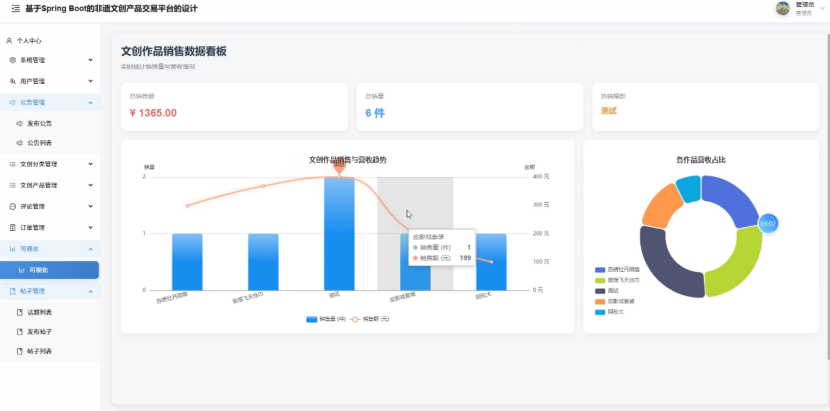830x411 pixels.
Task: Click the floating blue 03:02 timer bubble
Action: [x=768, y=224]
